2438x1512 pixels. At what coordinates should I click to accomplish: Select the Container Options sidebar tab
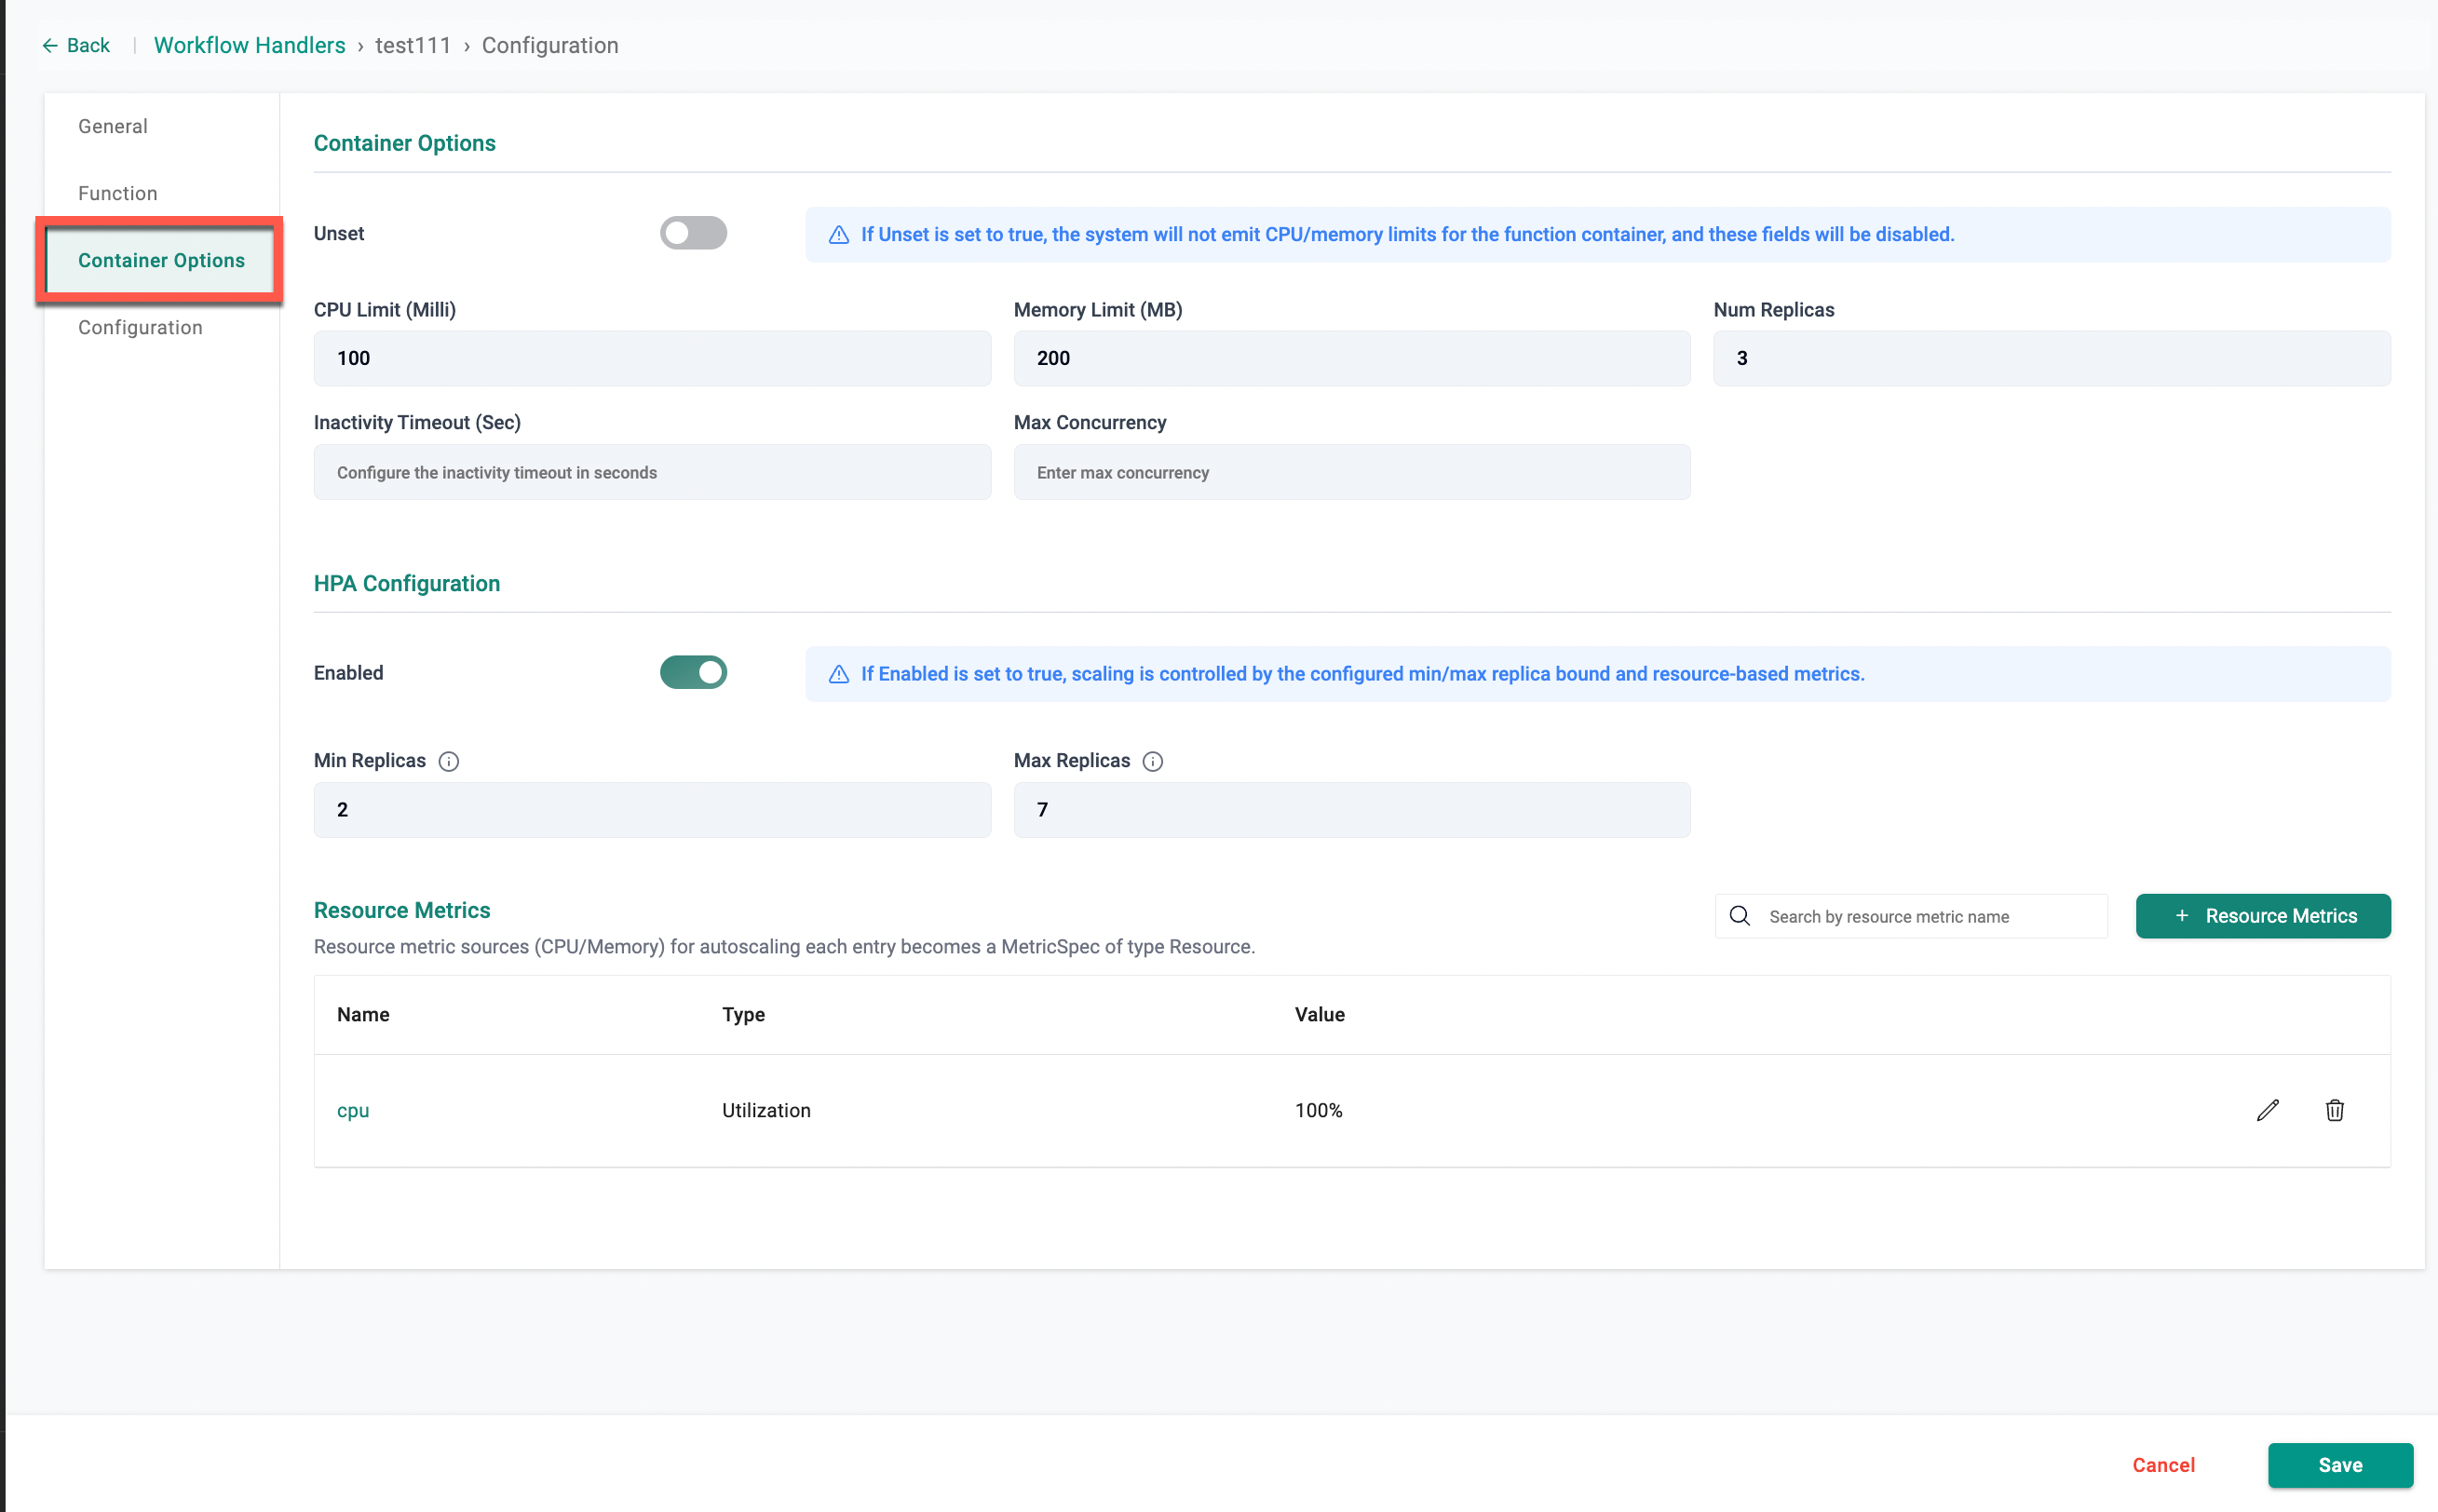click(x=161, y=260)
